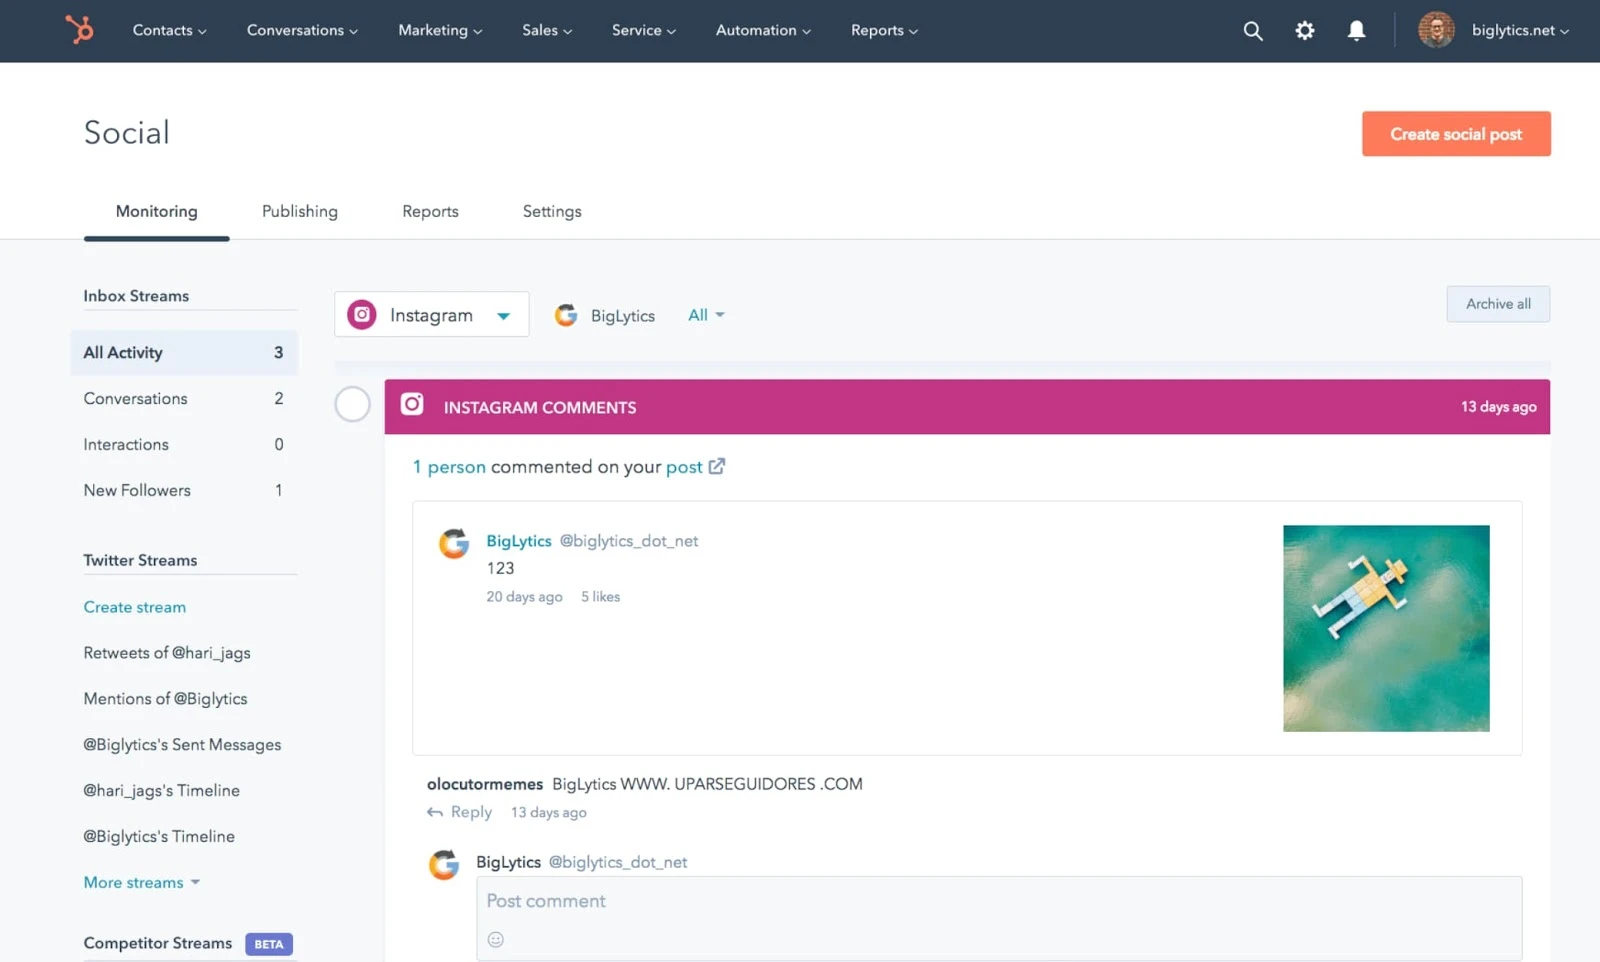Viewport: 1600px width, 962px height.
Task: Open the Marketing menu
Action: (x=440, y=31)
